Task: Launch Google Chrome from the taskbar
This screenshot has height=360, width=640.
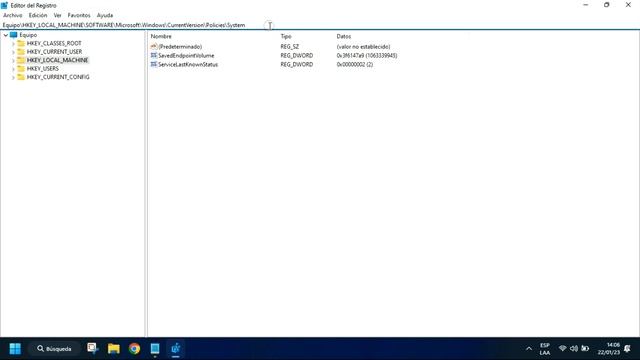Action: pyautogui.click(x=134, y=349)
